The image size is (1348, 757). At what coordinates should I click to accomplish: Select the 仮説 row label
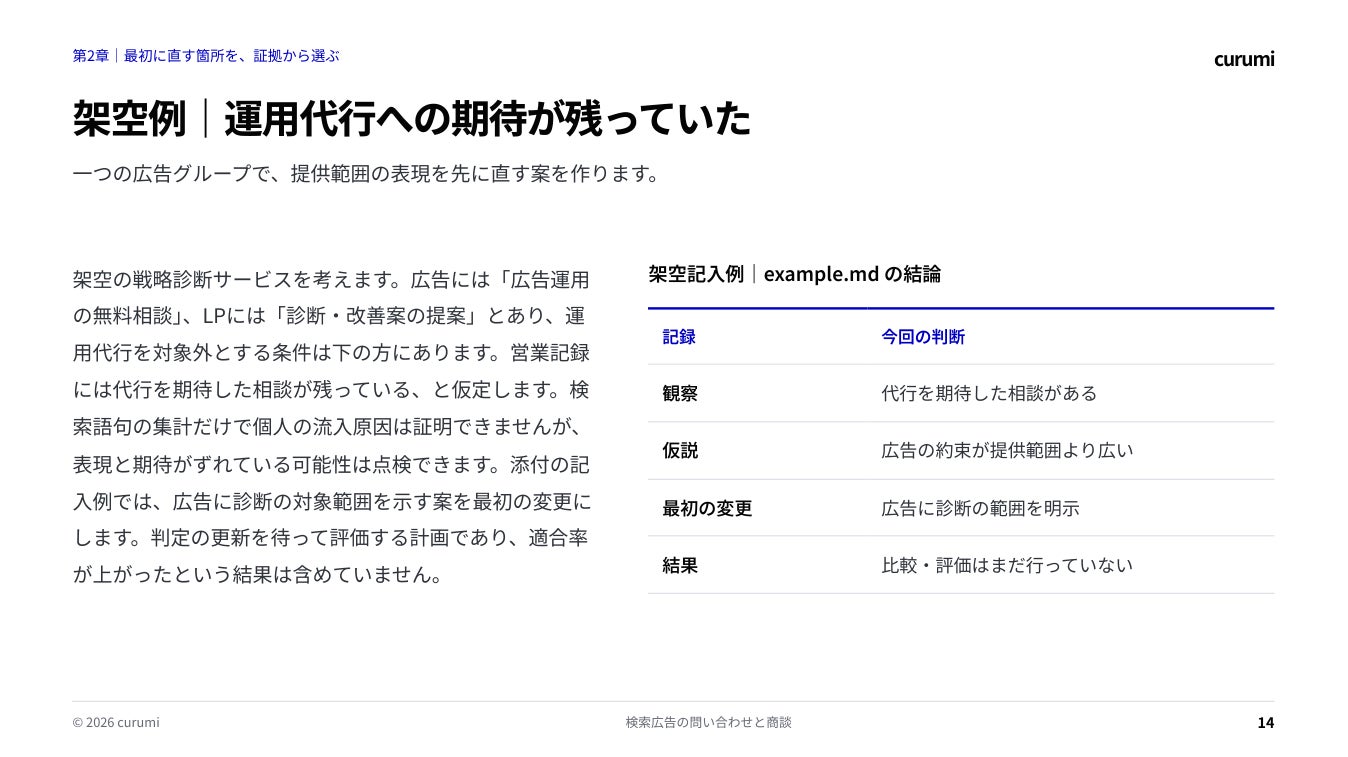coord(680,451)
